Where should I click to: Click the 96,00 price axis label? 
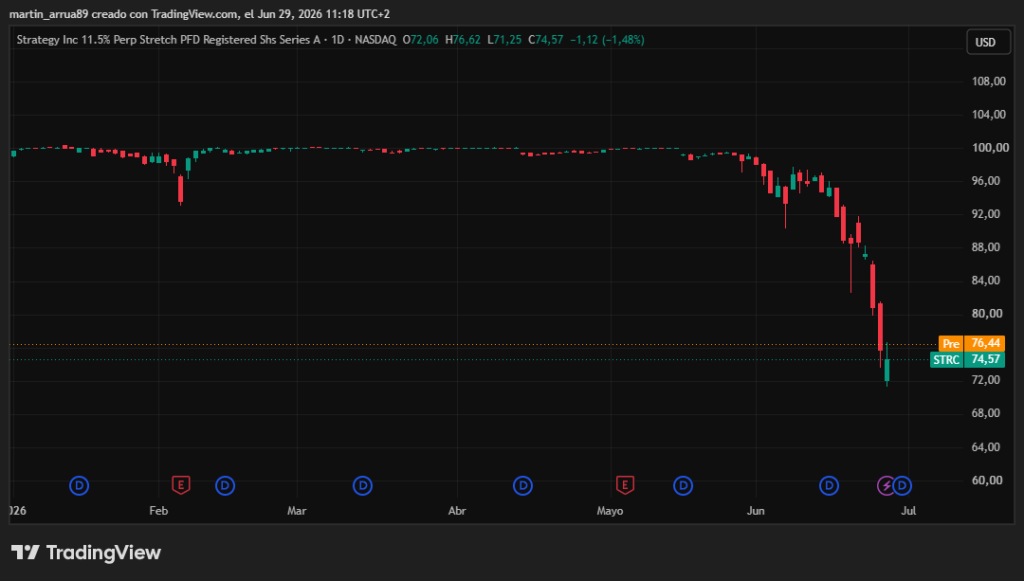(986, 181)
